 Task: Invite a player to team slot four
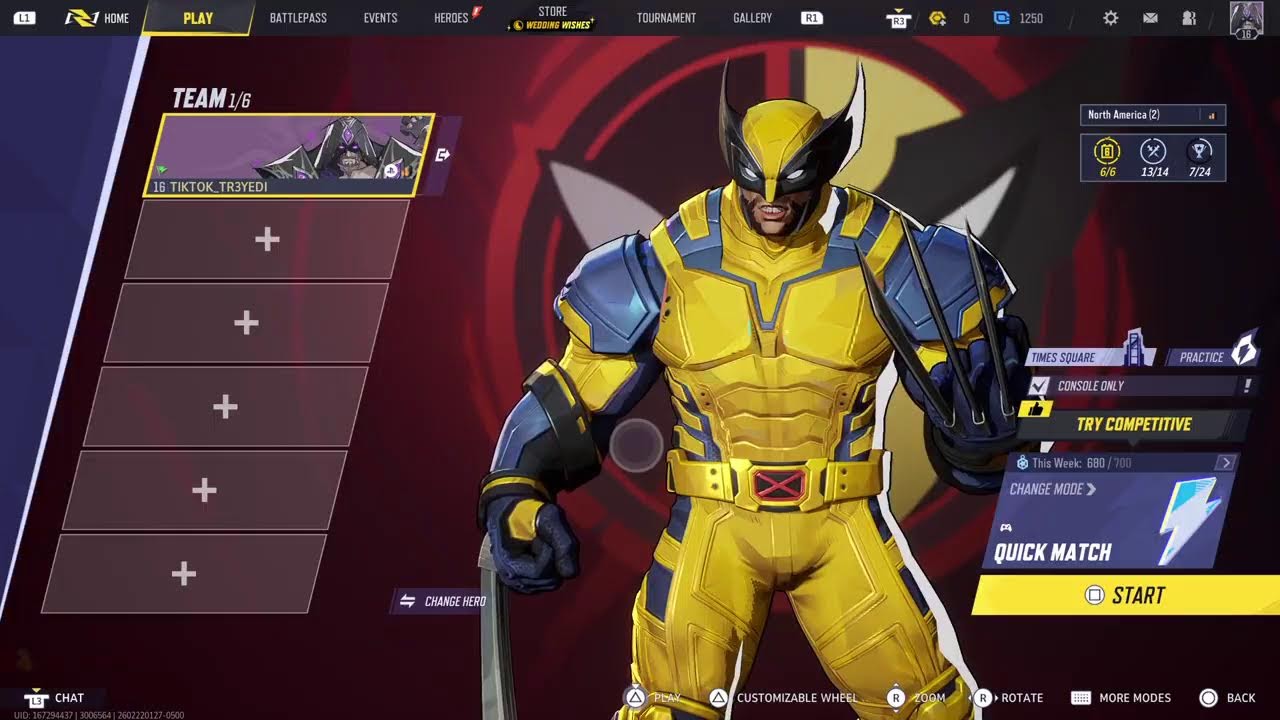[225, 406]
